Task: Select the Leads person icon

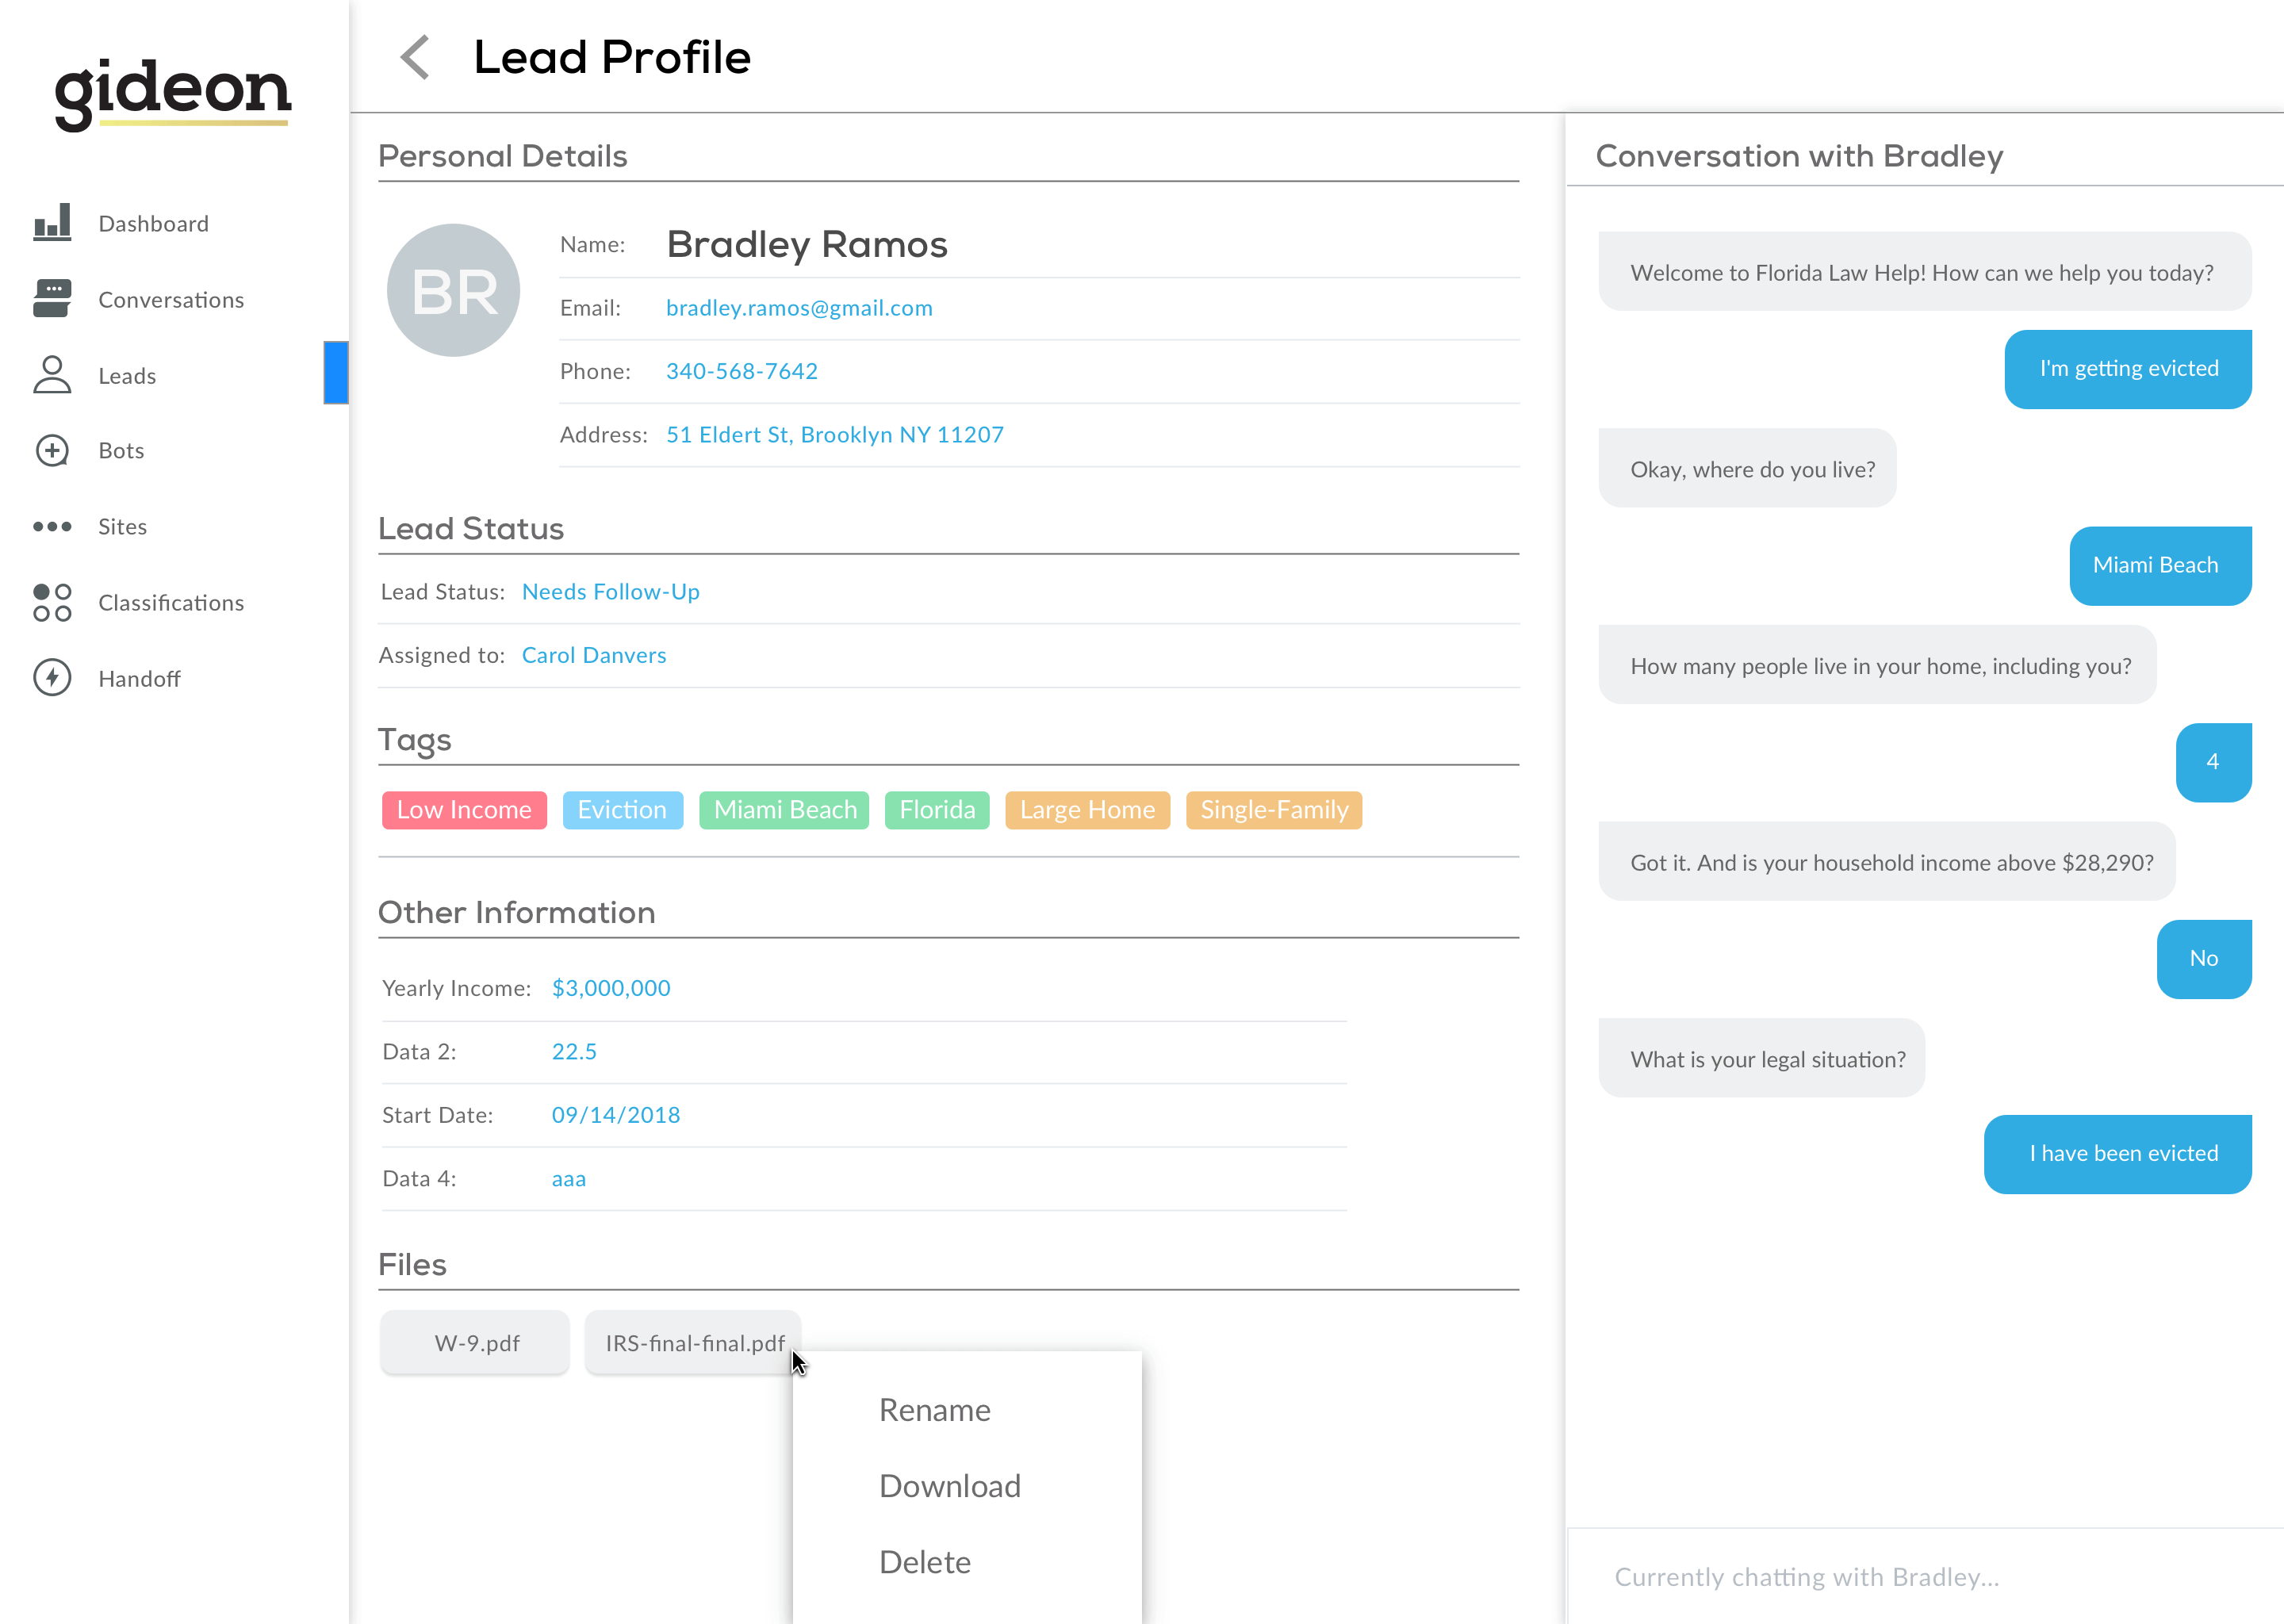Action: (52, 375)
